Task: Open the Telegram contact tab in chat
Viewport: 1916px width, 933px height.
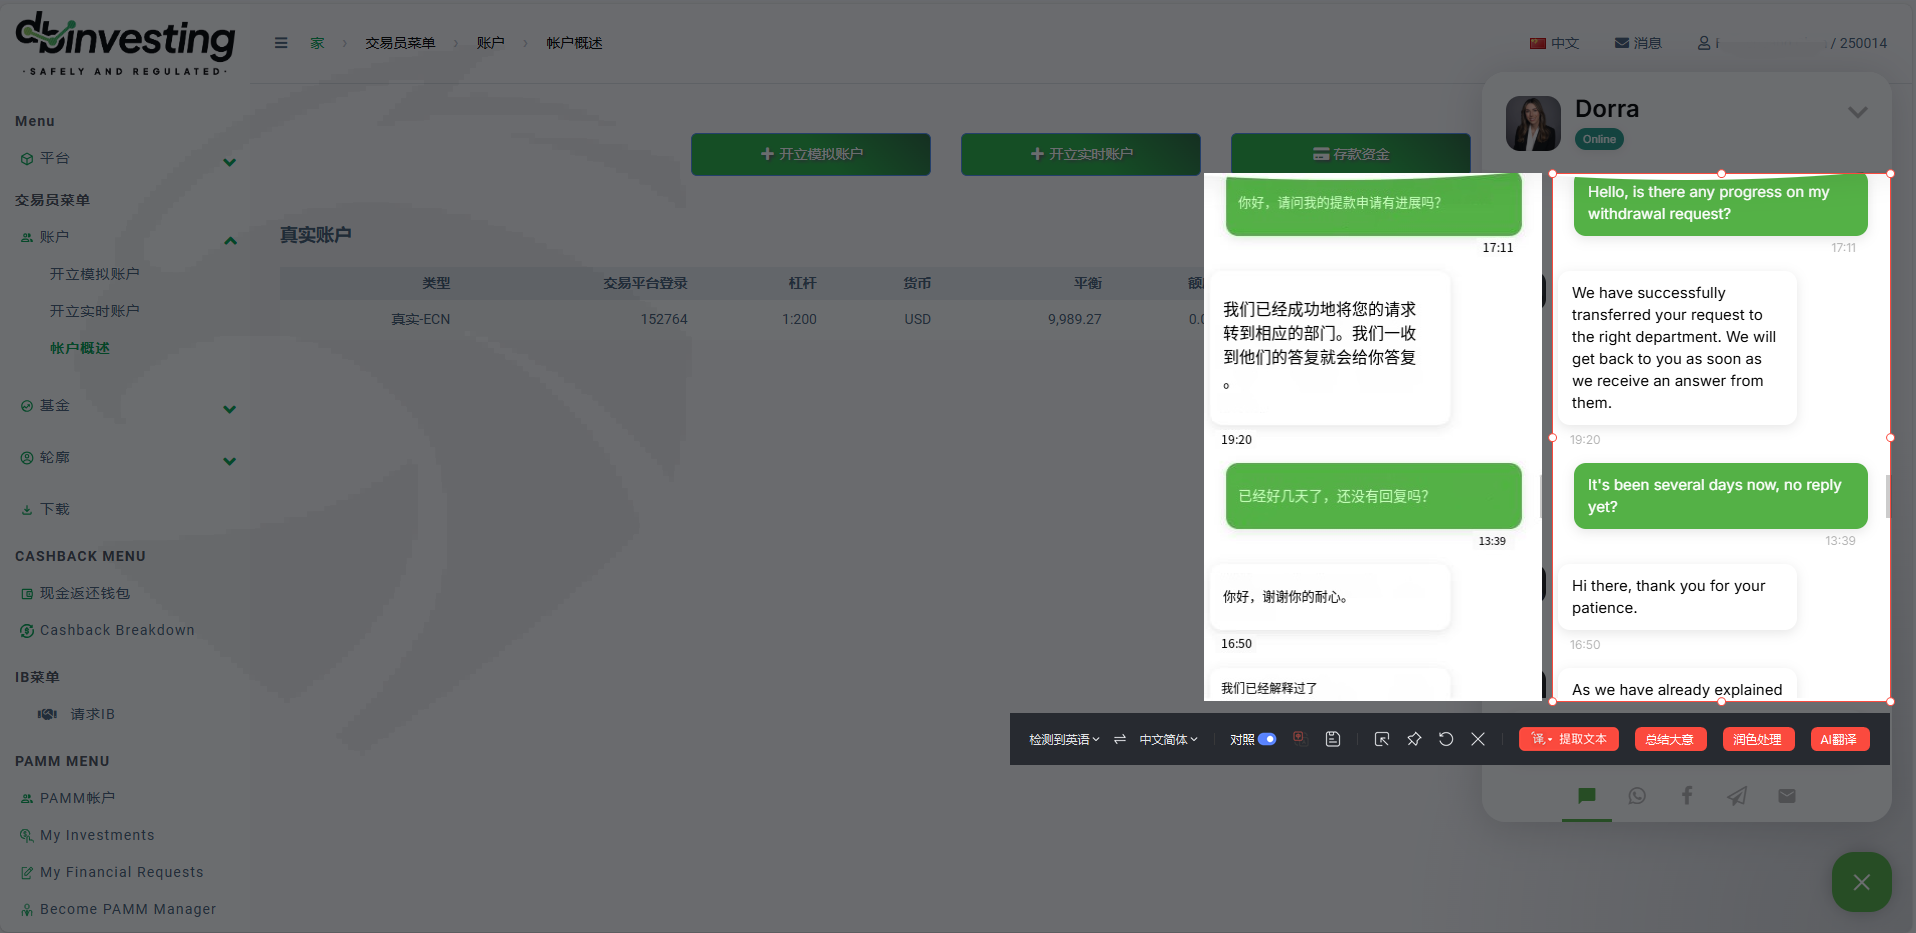Action: (x=1737, y=796)
